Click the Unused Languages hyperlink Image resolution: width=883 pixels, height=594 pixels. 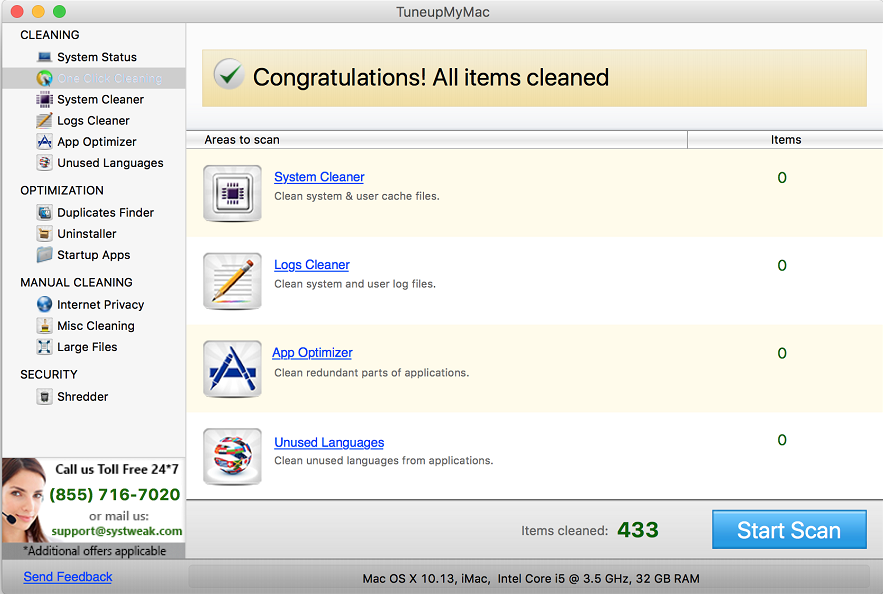[329, 443]
